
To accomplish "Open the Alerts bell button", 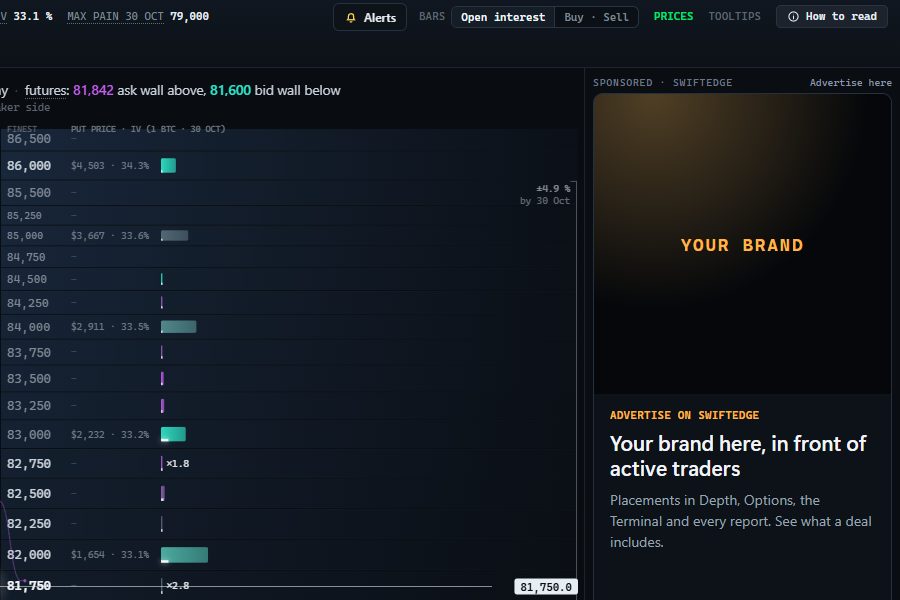I will [x=370, y=17].
